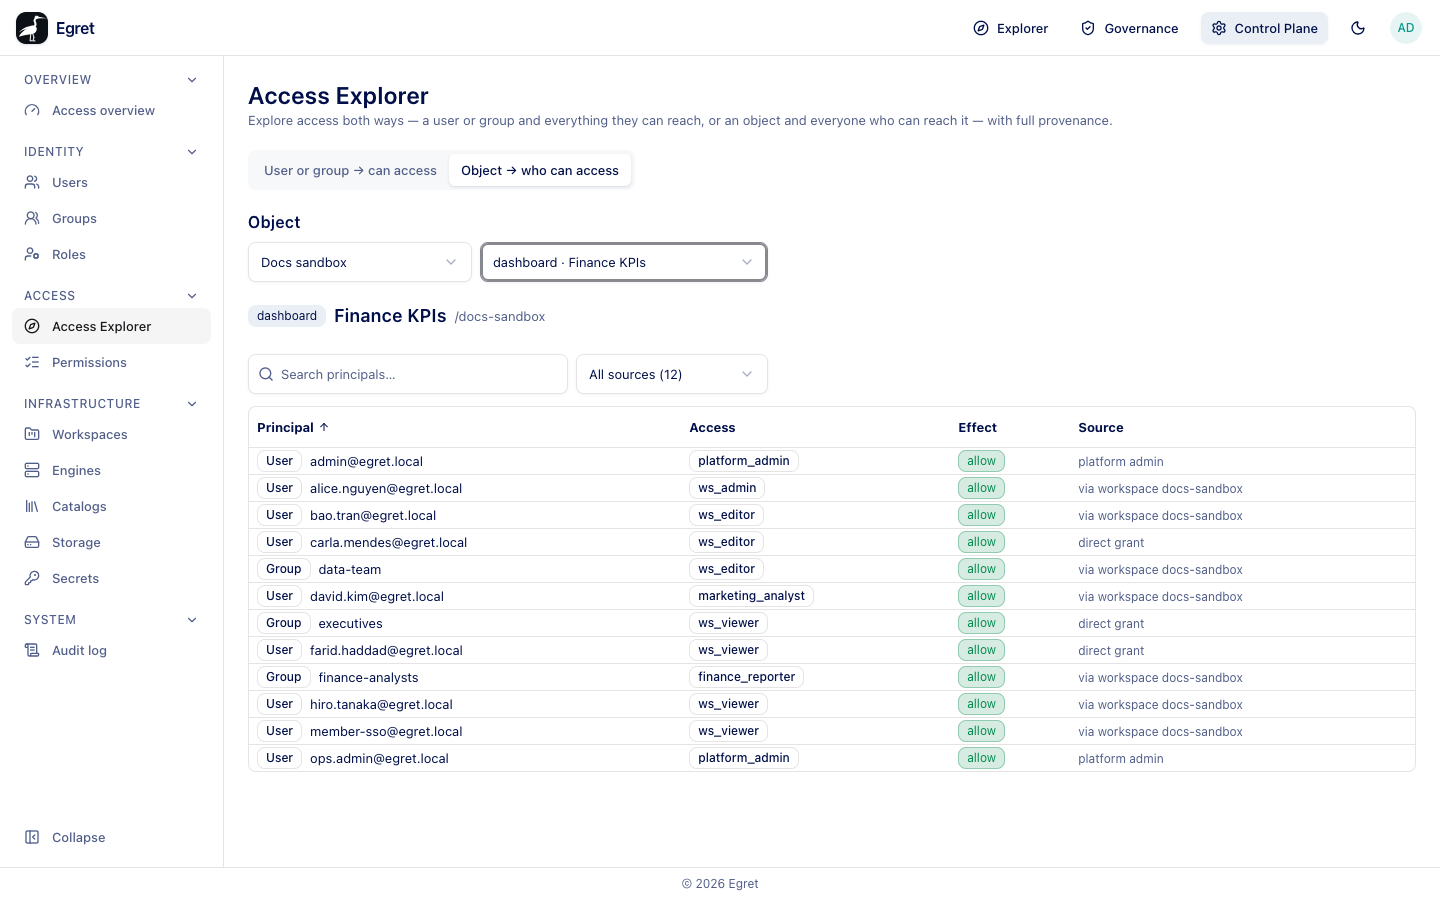Click the marketing_analyst access badge
The image size is (1440, 900).
click(751, 596)
